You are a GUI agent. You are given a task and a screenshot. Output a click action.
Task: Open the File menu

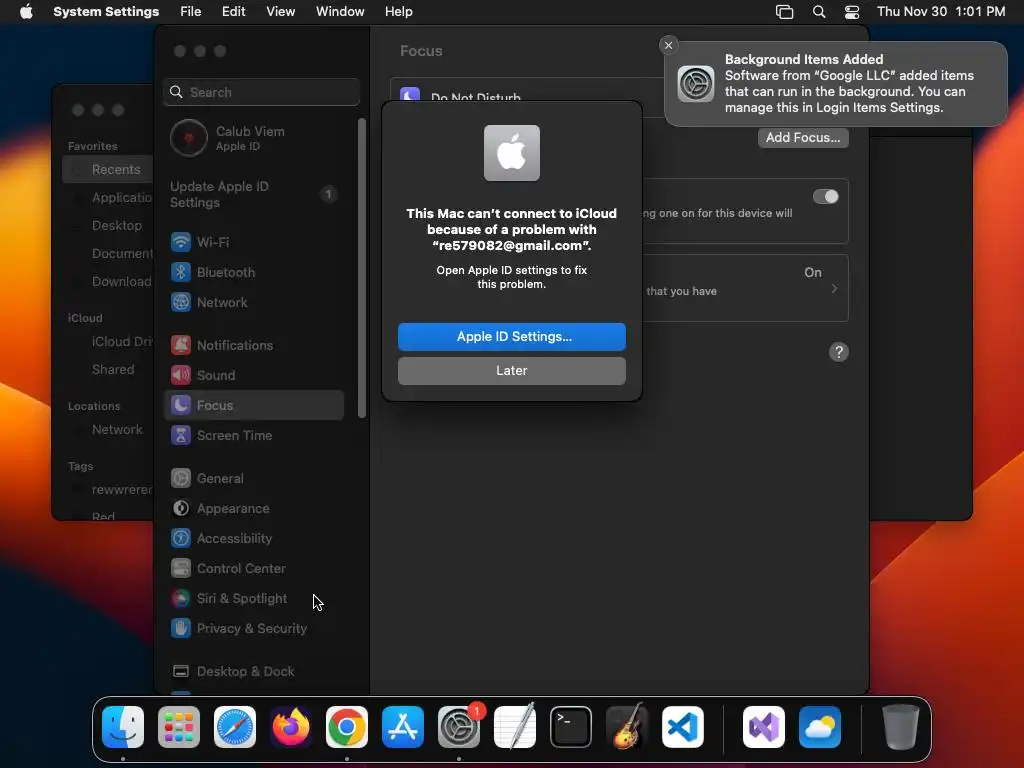pyautogui.click(x=191, y=12)
